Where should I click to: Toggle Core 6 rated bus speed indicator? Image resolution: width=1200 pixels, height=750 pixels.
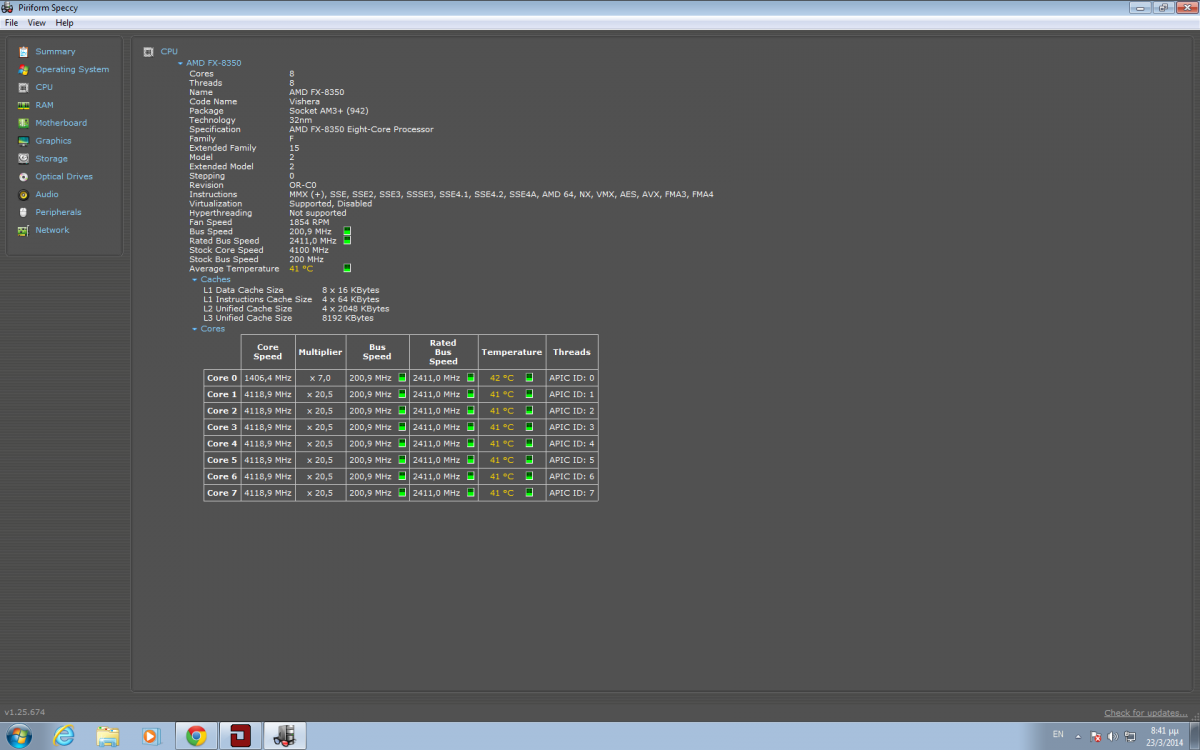[470, 476]
